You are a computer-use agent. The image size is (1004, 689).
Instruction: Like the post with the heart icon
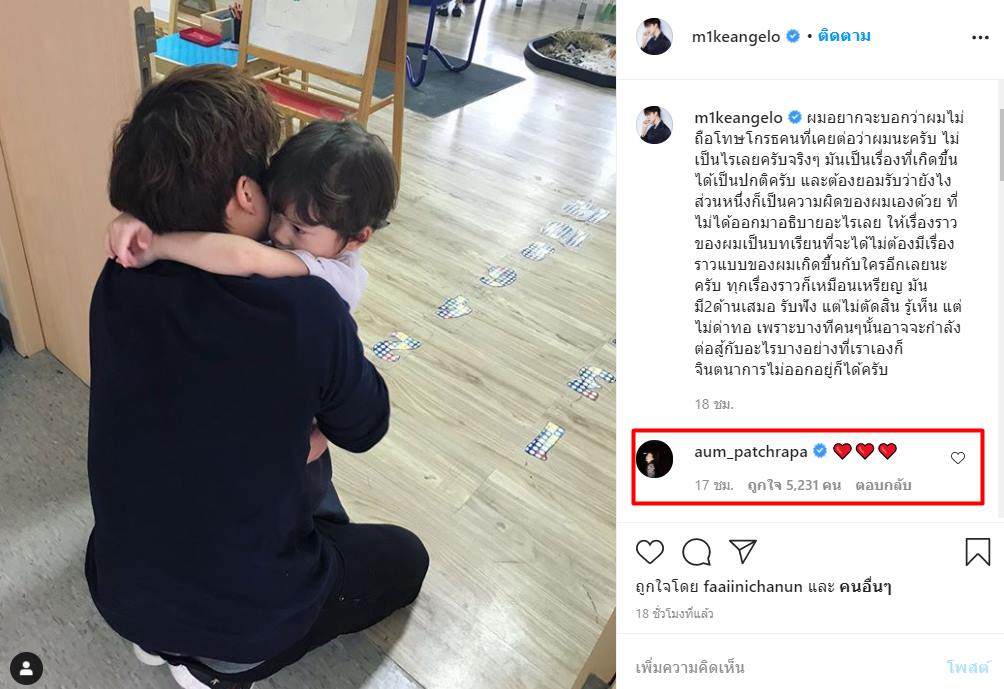click(649, 551)
